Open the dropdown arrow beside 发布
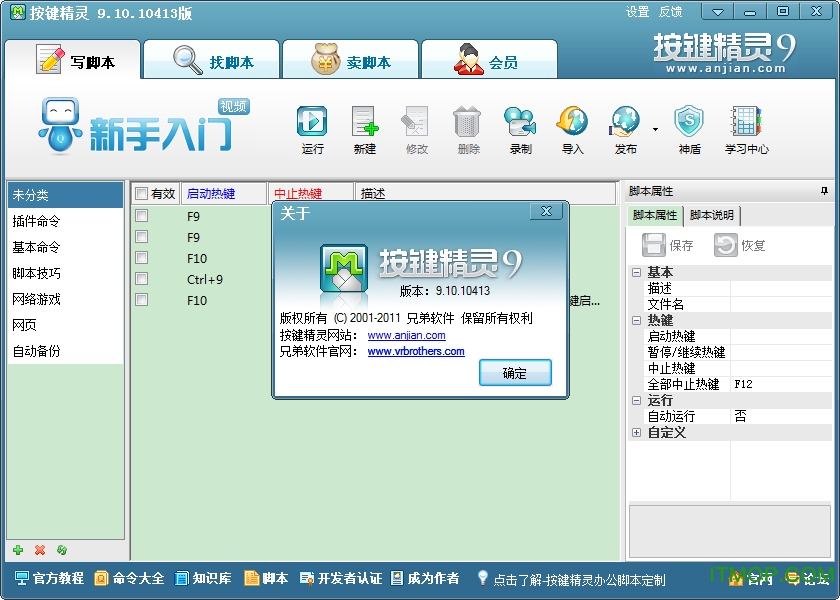The image size is (840, 600). coord(655,129)
